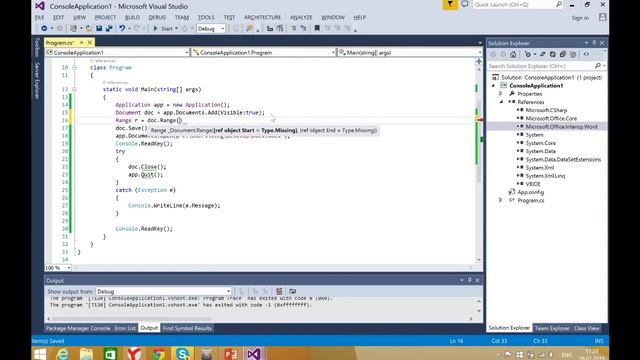The width and height of the screenshot is (640, 360).
Task: Switch to the Error List tab
Action: pos(125,328)
